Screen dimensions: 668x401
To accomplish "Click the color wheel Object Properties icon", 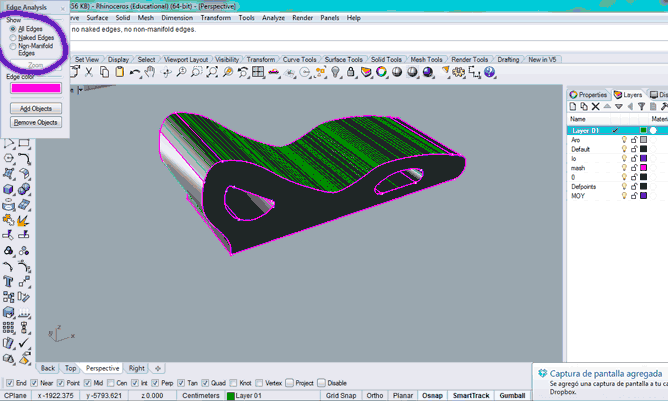I will tap(381, 72).
